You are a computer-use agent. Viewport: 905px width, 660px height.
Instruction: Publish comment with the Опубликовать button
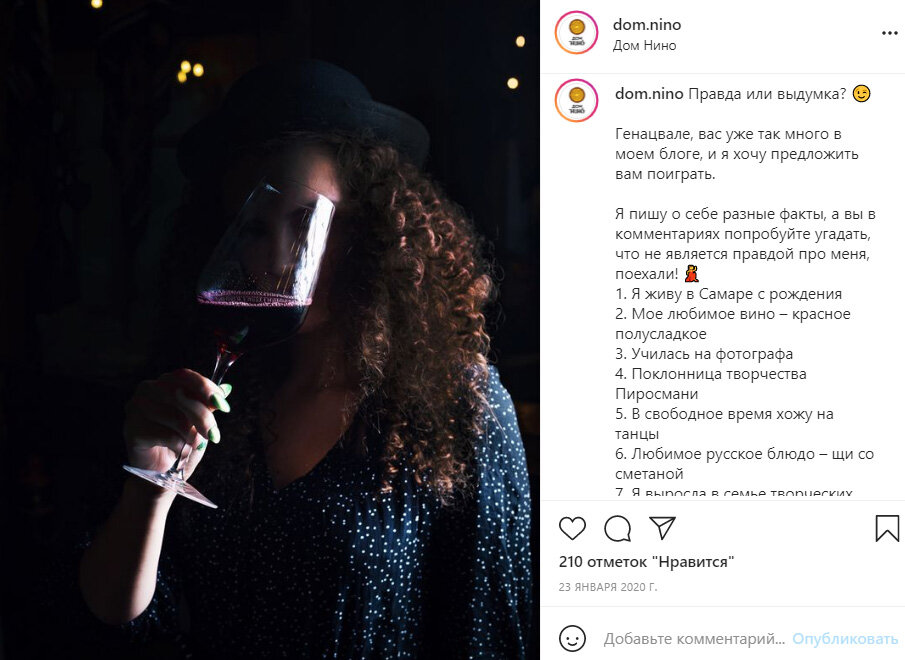pos(845,639)
